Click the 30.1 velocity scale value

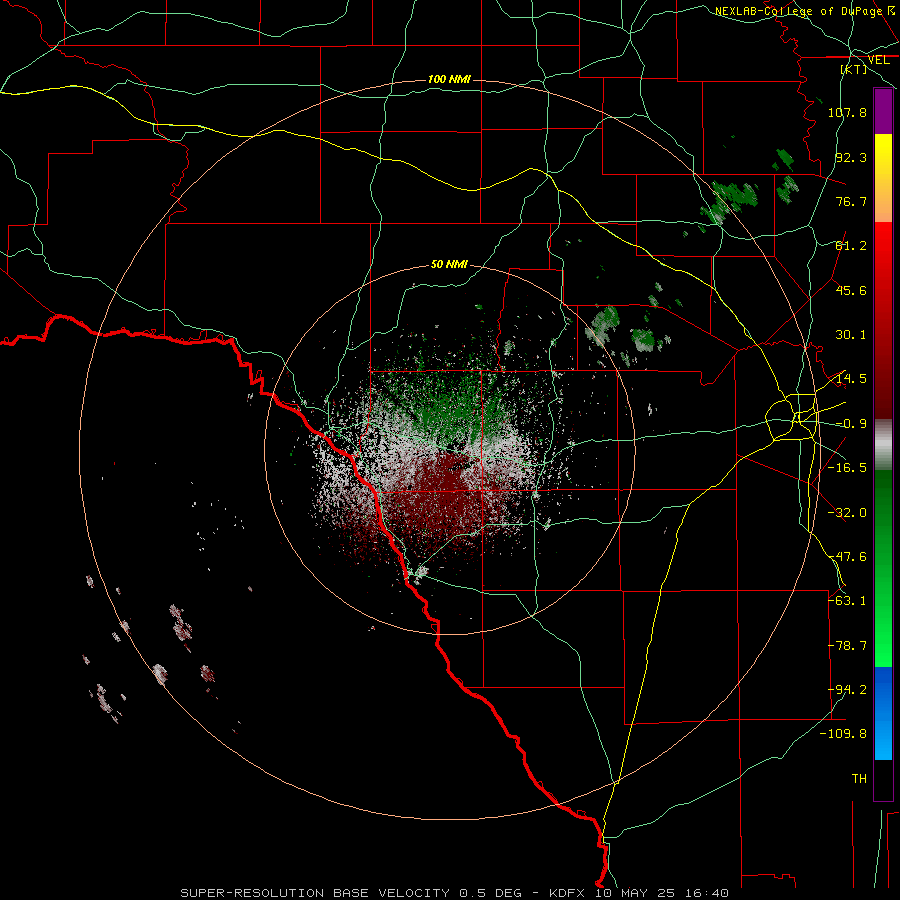tap(851, 335)
